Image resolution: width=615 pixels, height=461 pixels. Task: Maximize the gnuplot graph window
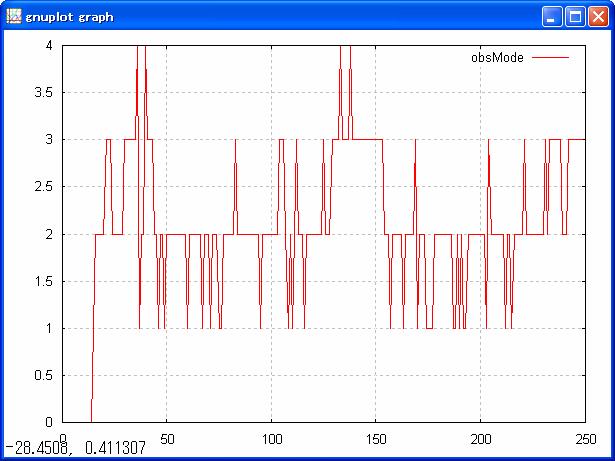tap(575, 17)
